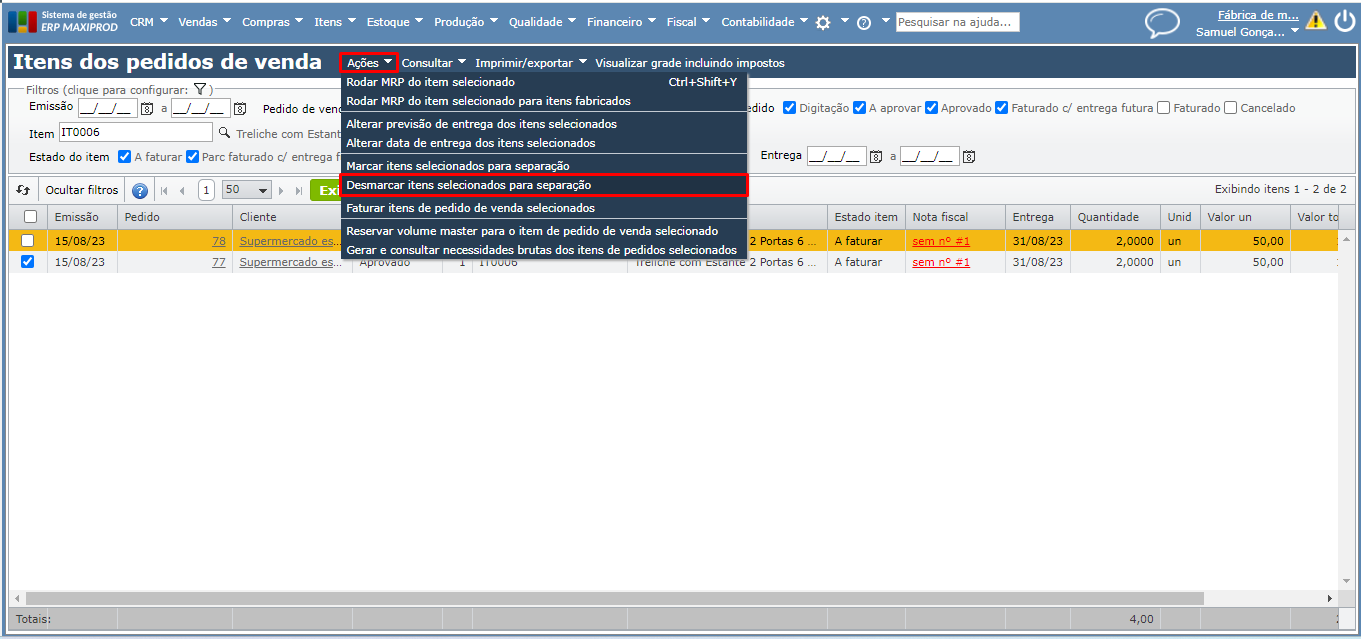The image size is (1361, 639).
Task: Toggle Faturado c/ entrega futura checkbox
Action: point(1002,108)
